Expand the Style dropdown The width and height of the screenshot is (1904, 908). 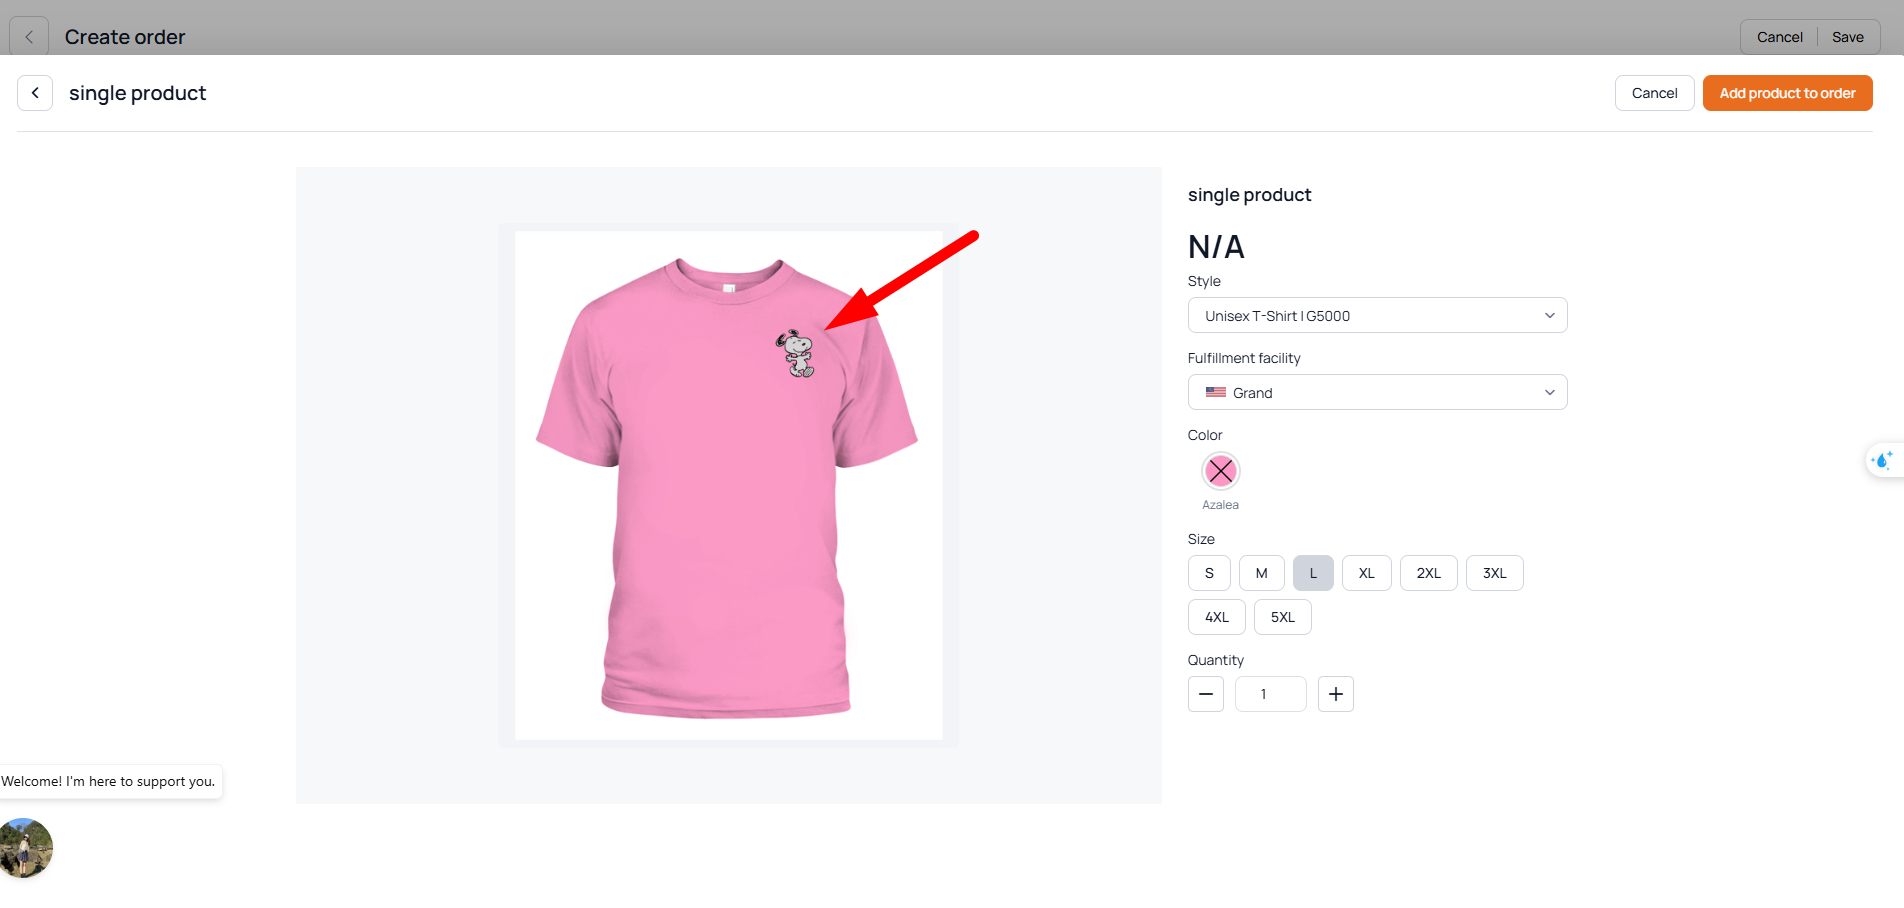coord(1377,316)
